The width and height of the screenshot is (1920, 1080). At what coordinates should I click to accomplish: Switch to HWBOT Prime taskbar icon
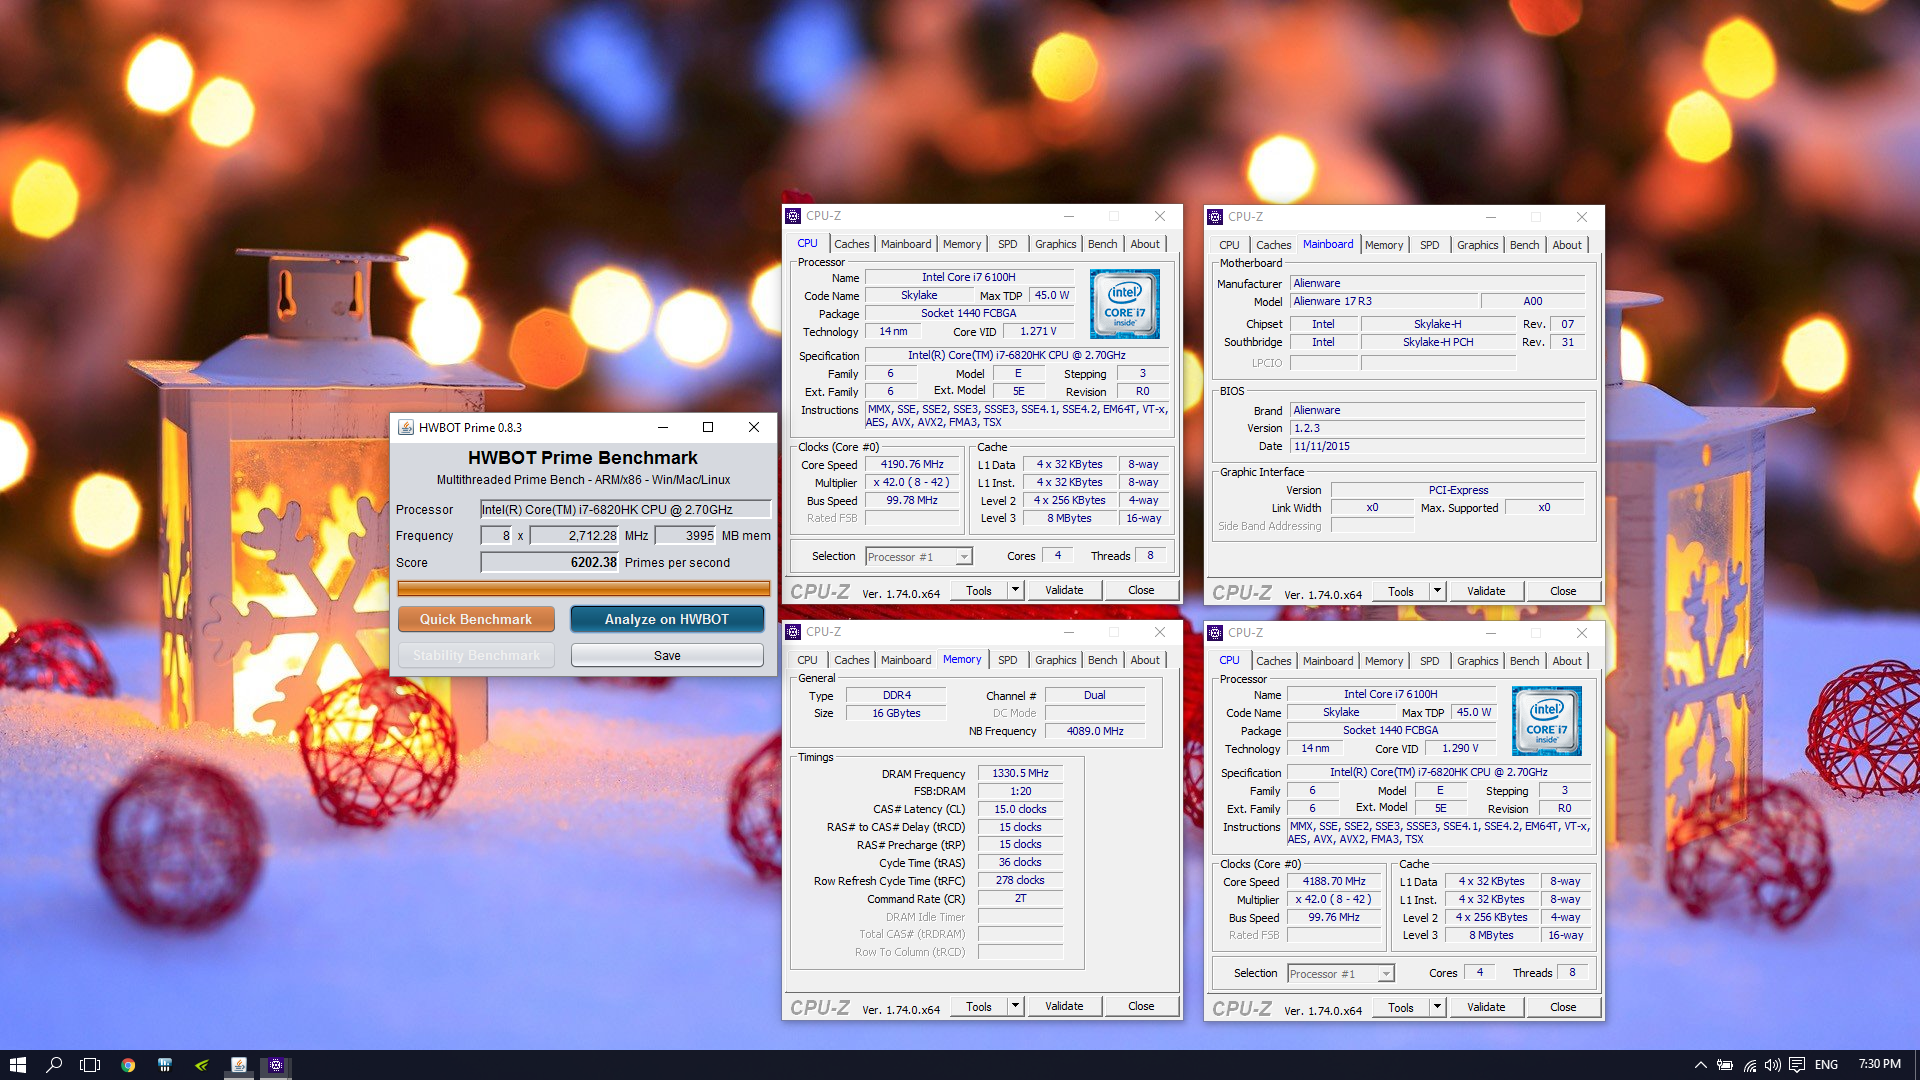[x=239, y=1065]
